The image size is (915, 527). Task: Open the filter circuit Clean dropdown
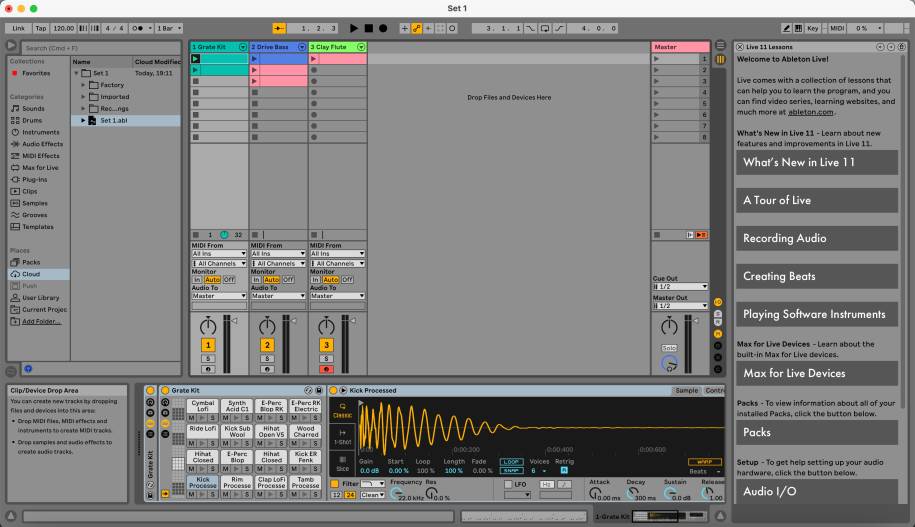pyautogui.click(x=372, y=495)
